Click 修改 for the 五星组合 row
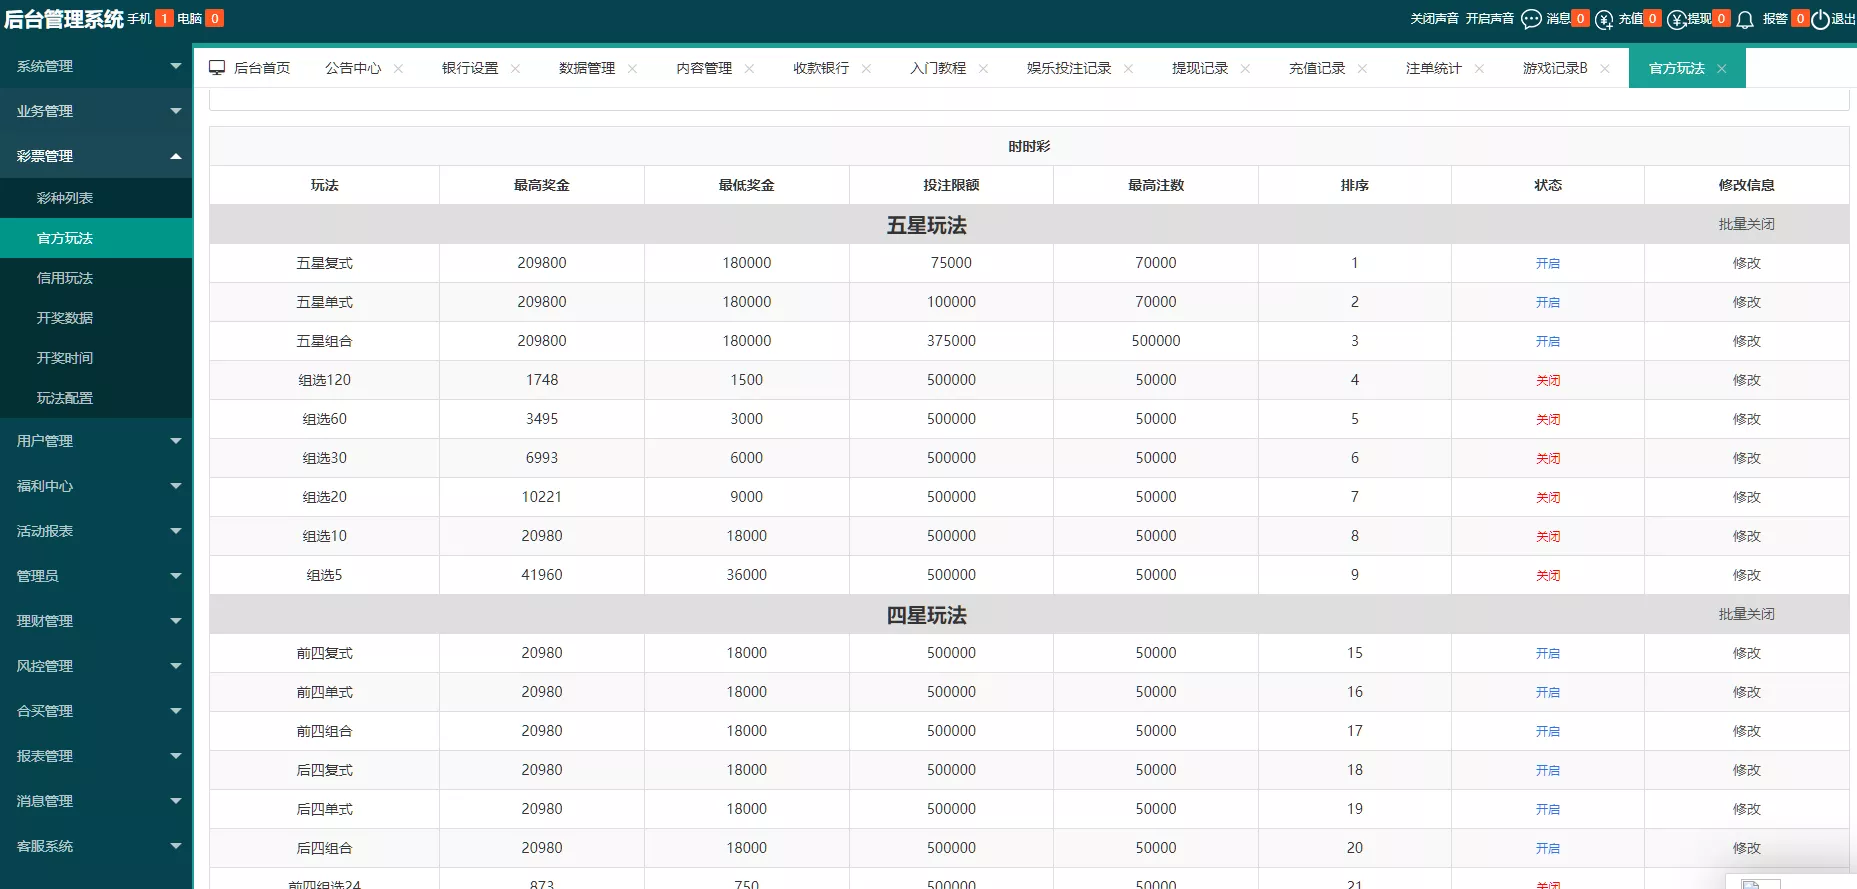 click(x=1746, y=341)
